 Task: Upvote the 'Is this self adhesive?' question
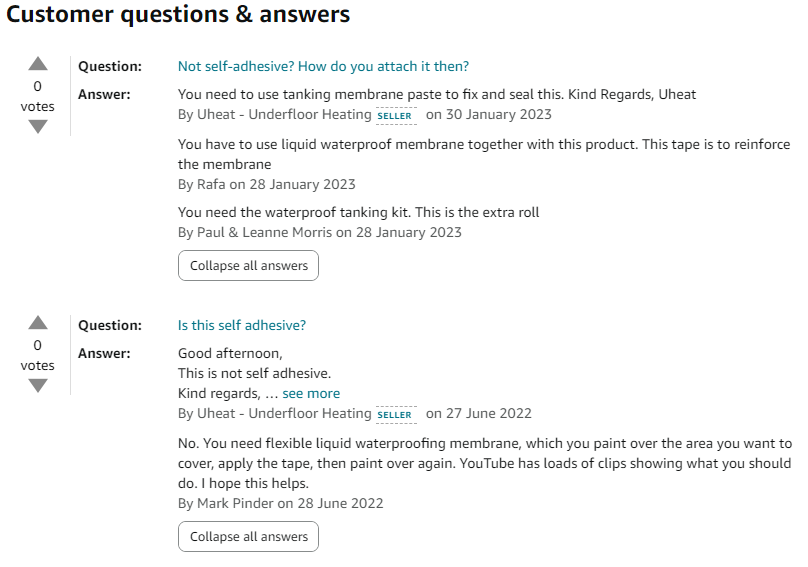[x=38, y=323]
